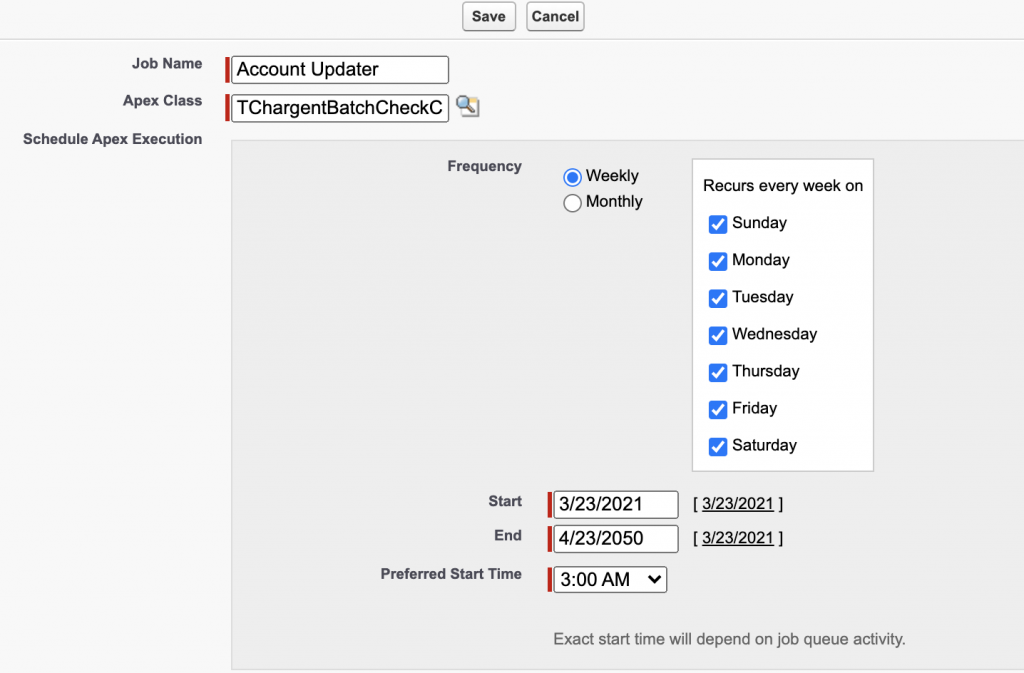Click the Apex Class label
This screenshot has width=1024, height=673.
[163, 101]
